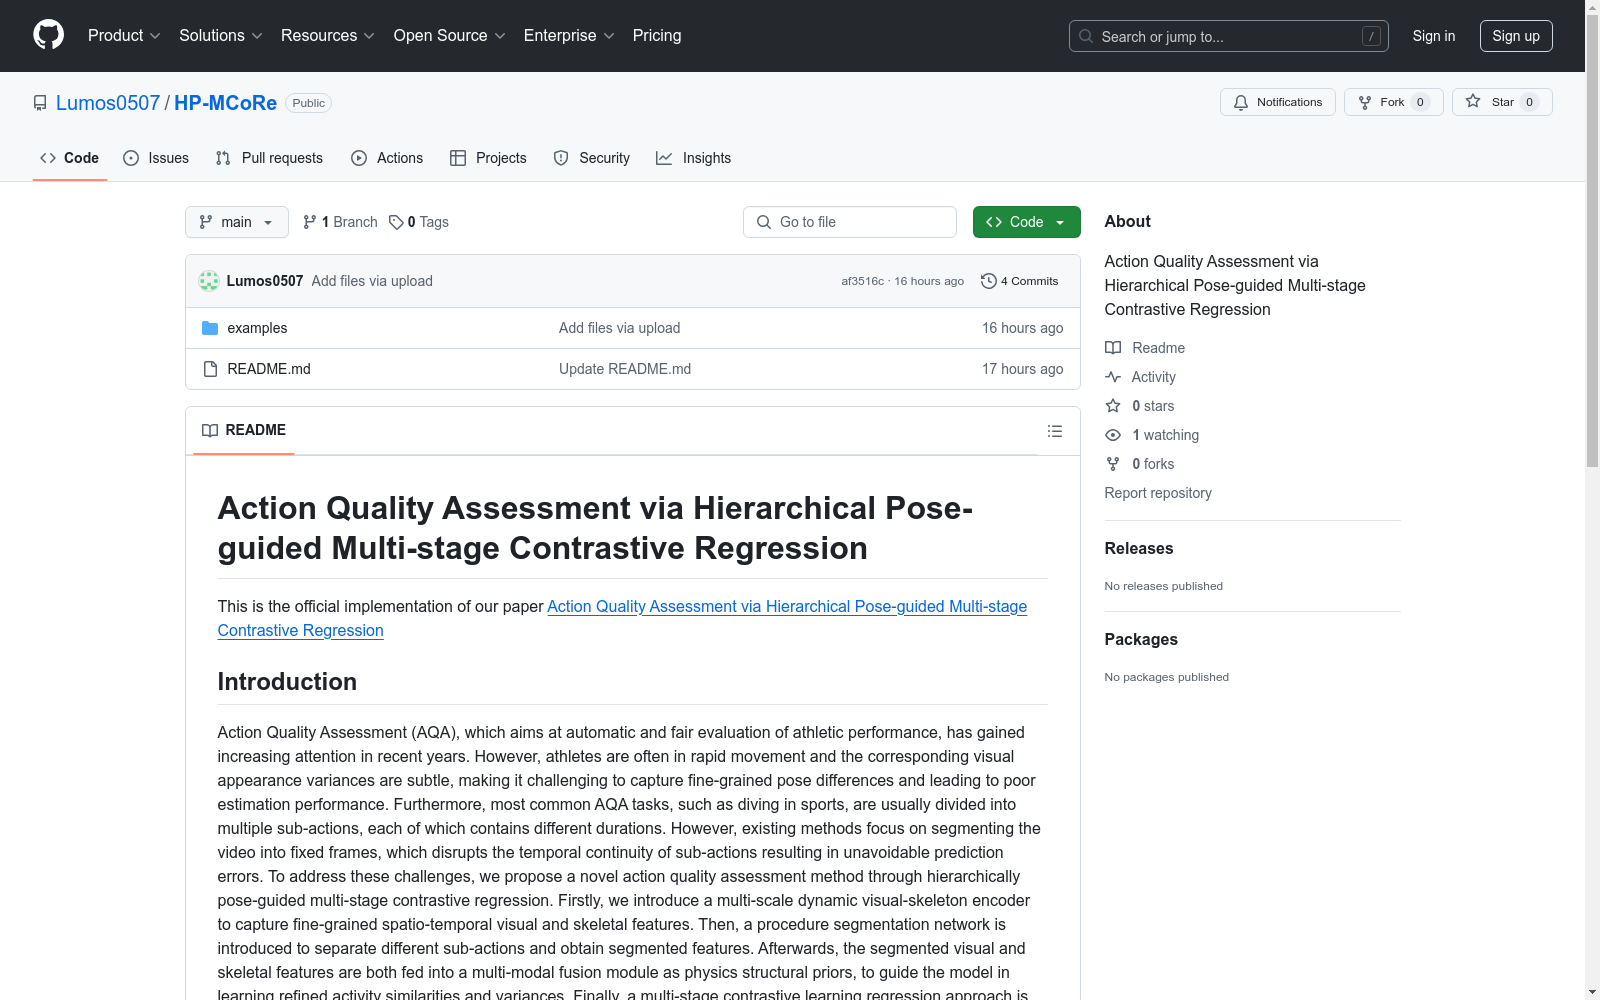Screen dimensions: 1600x1000
Task: Open the main branch selector dropdown
Action: pyautogui.click(x=237, y=222)
